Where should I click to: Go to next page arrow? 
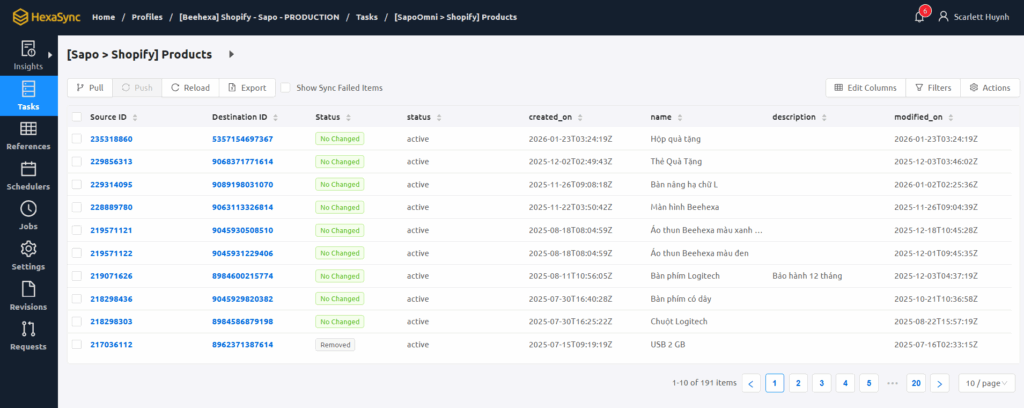(x=939, y=383)
